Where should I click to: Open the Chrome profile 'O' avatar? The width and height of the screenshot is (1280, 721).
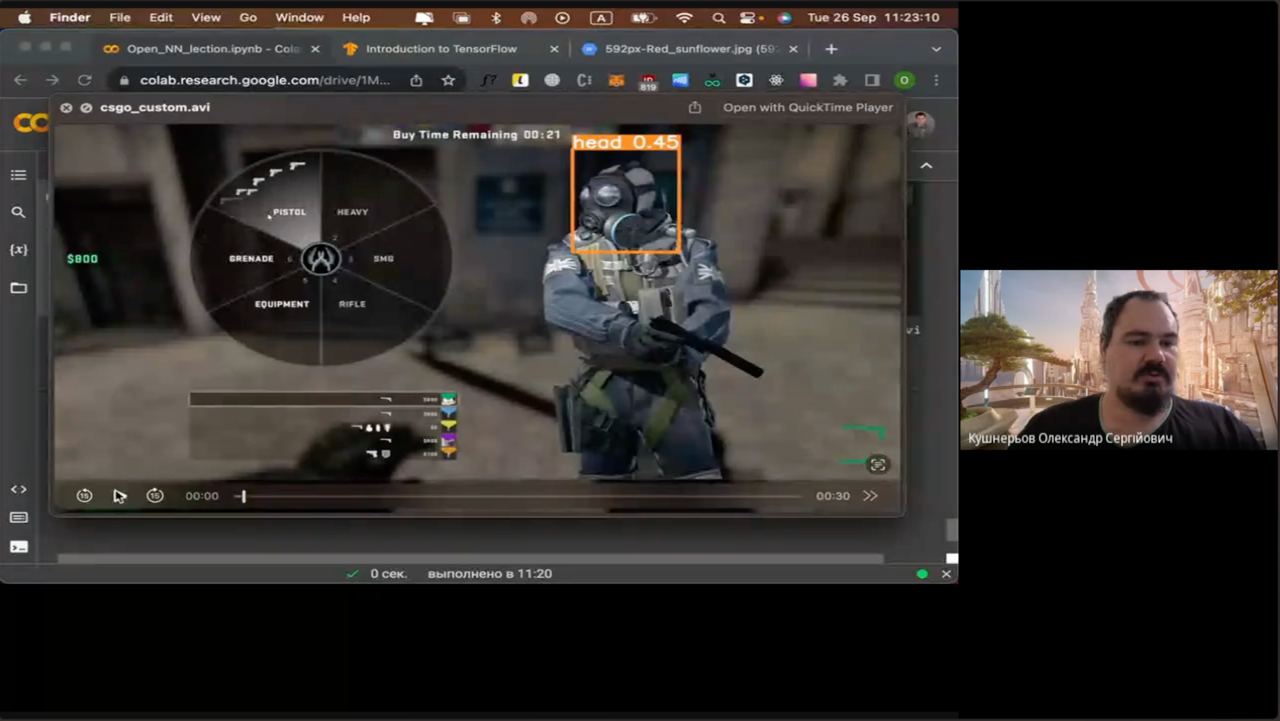[x=904, y=80]
